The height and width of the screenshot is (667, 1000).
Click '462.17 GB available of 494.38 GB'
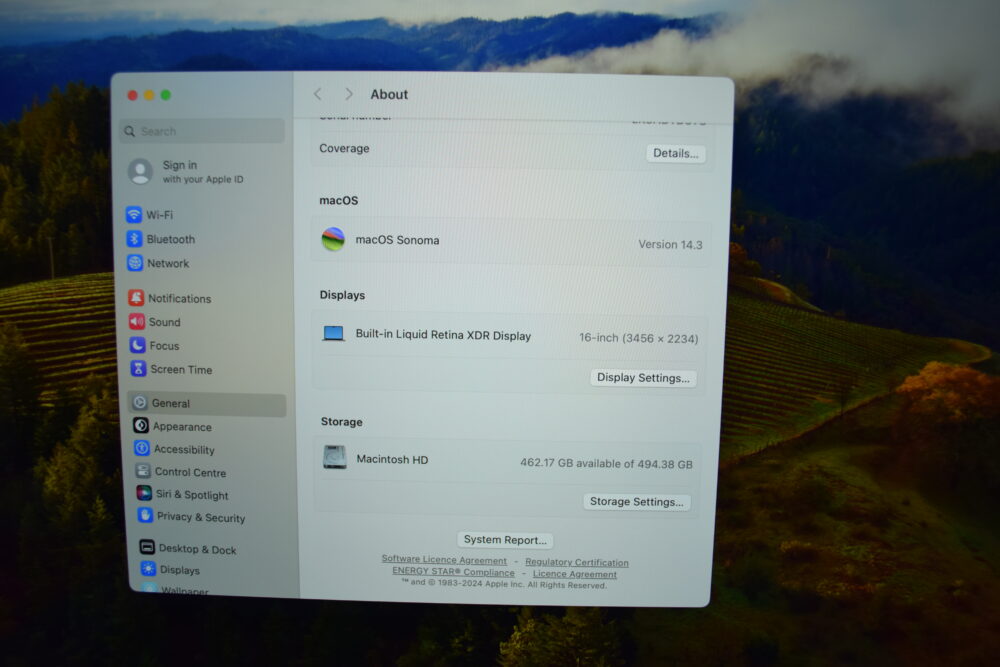pos(606,464)
